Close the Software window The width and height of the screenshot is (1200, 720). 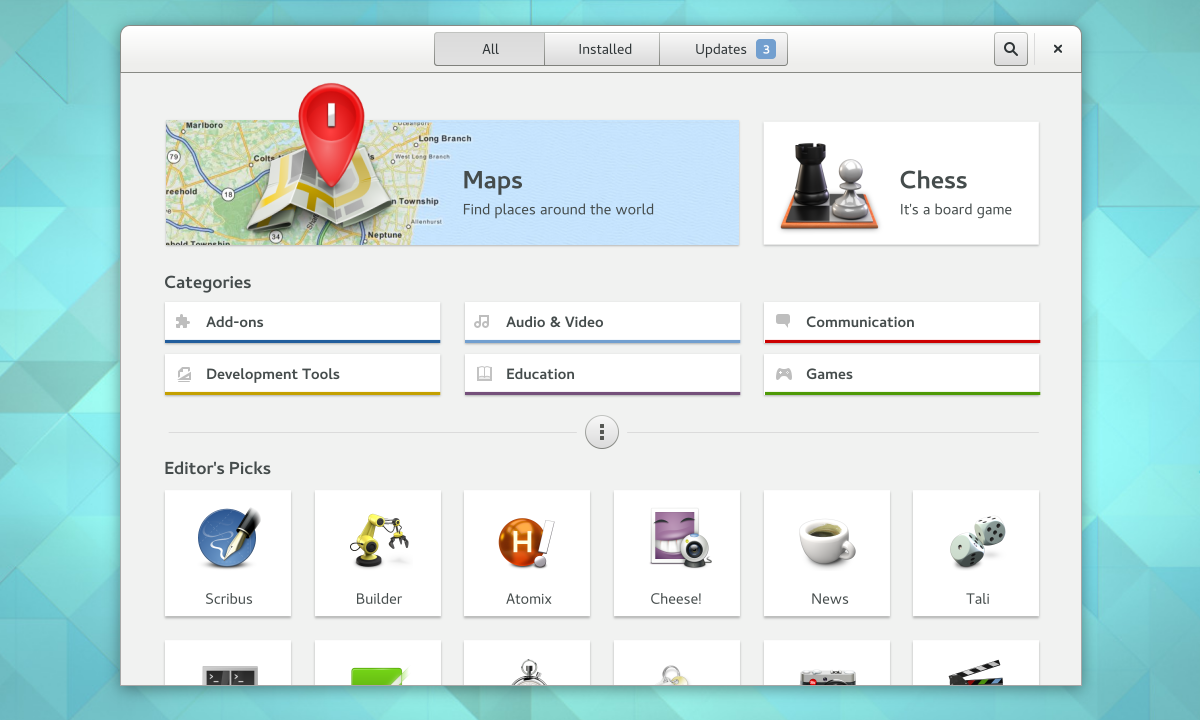pyautogui.click(x=1058, y=49)
